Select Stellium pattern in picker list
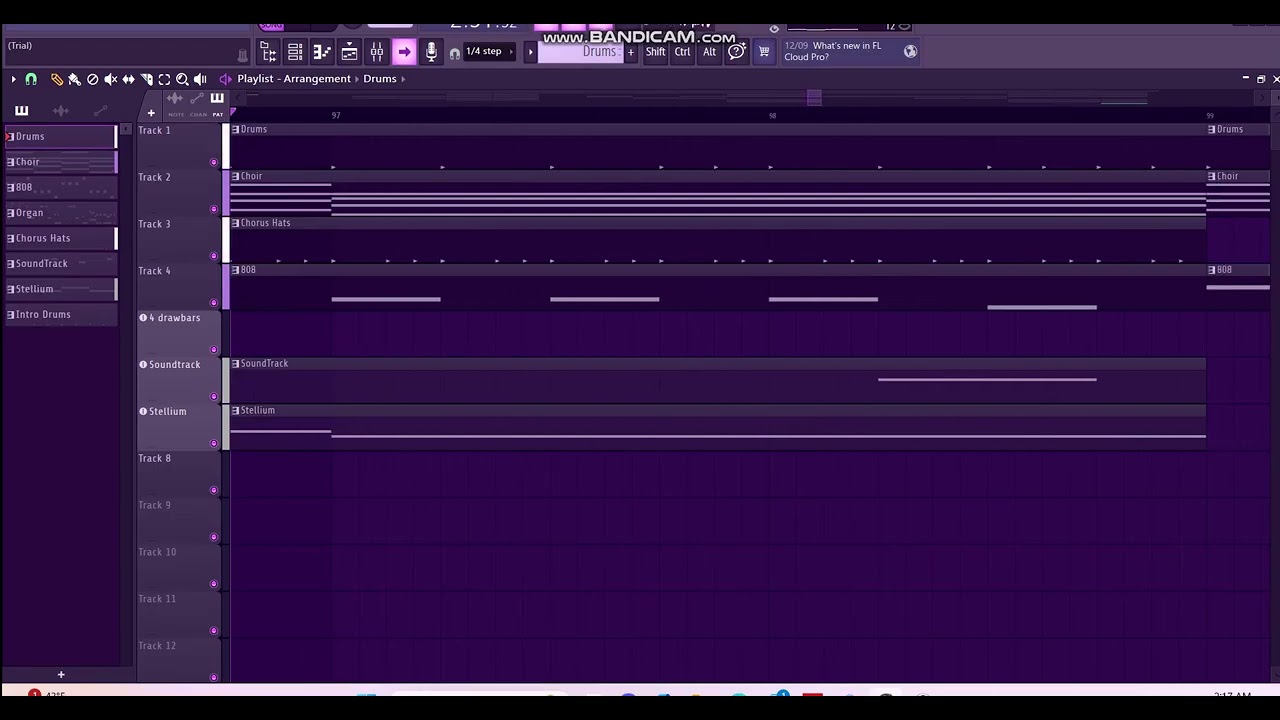1280x720 pixels. (61, 289)
